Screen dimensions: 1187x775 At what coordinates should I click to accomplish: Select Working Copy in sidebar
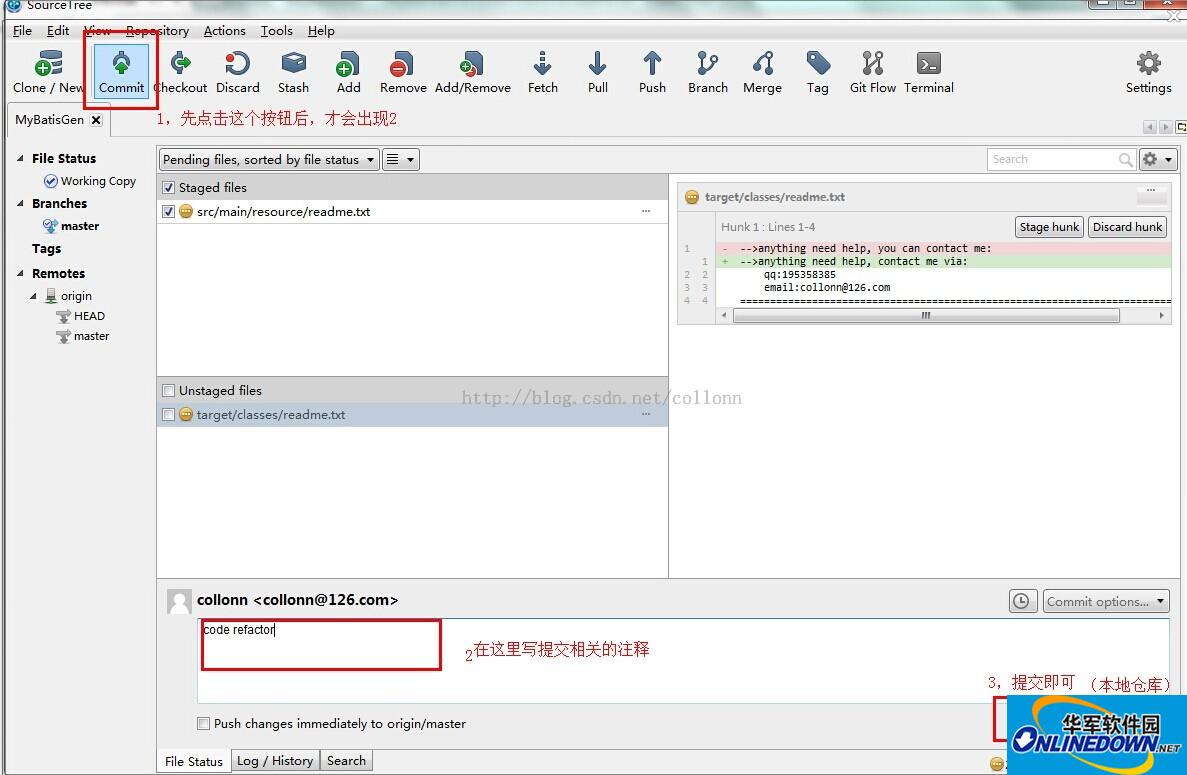90,181
